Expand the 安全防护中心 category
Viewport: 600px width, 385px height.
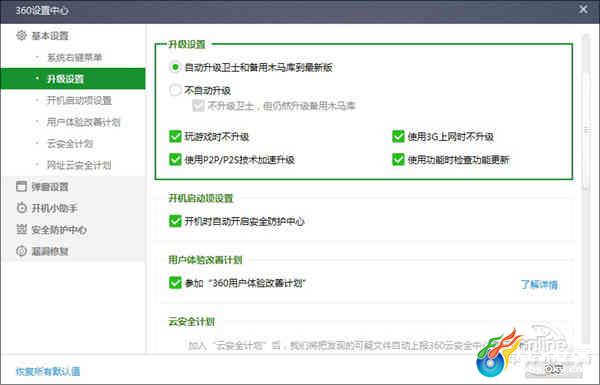tap(59, 230)
